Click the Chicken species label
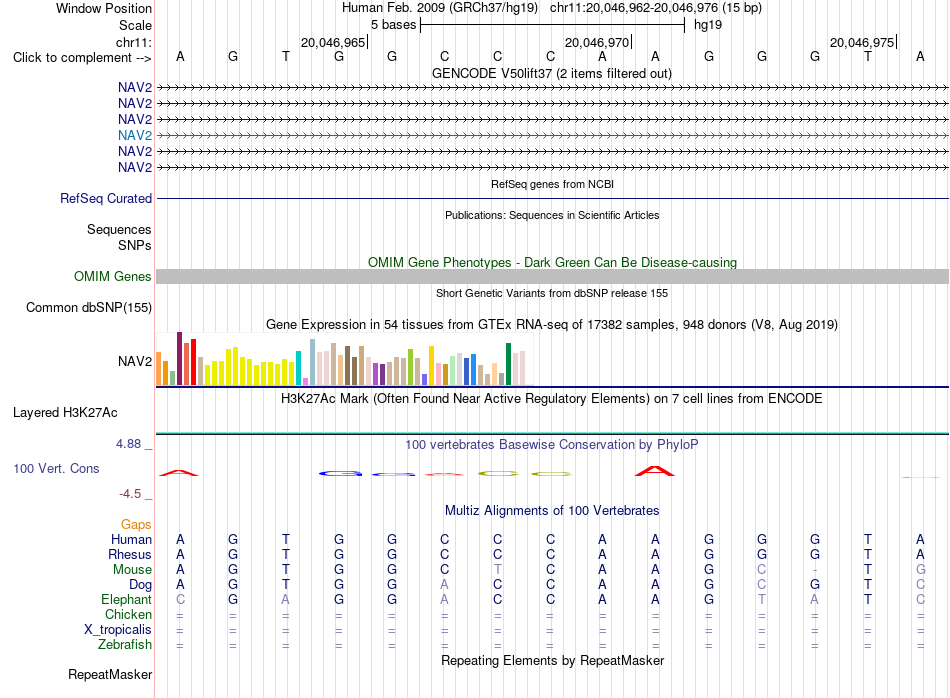The height and width of the screenshot is (698, 950). click(x=128, y=614)
